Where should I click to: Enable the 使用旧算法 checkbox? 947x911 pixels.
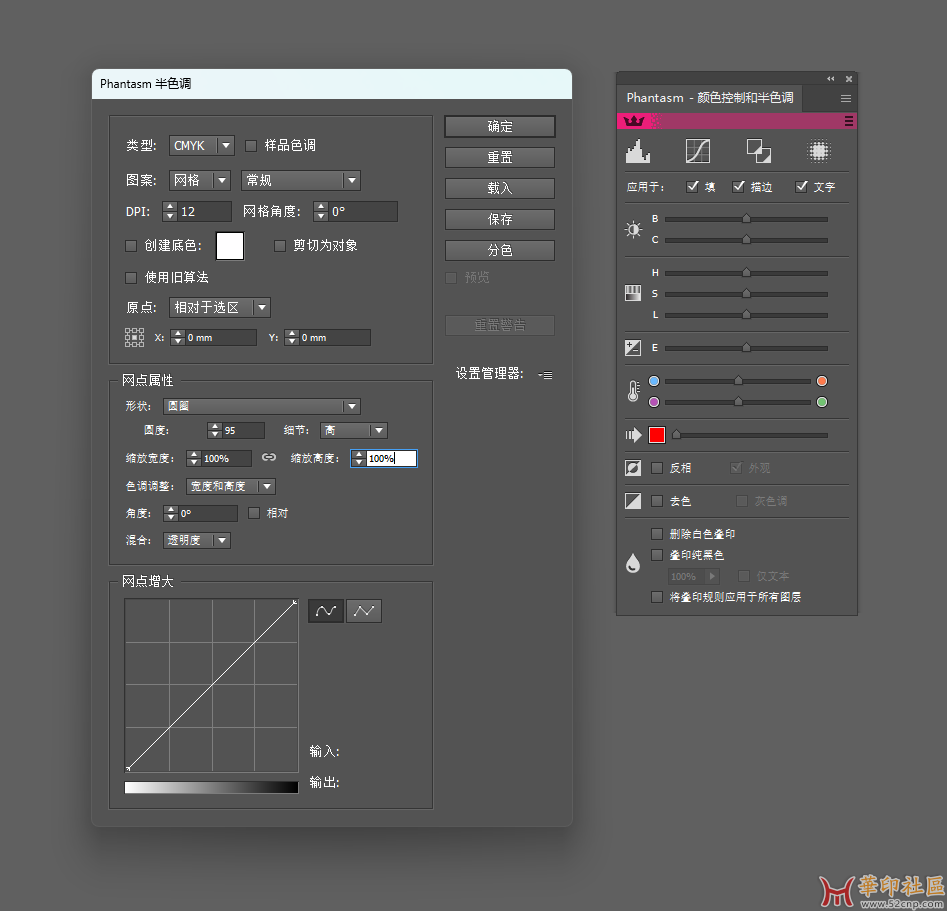130,278
